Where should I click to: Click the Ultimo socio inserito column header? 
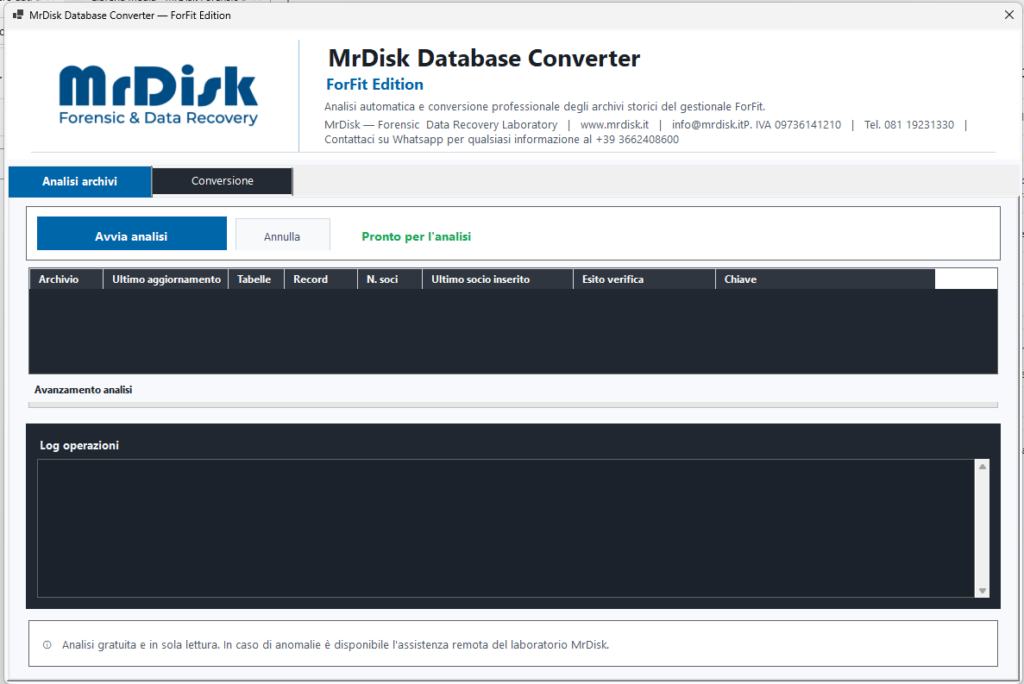click(x=498, y=279)
